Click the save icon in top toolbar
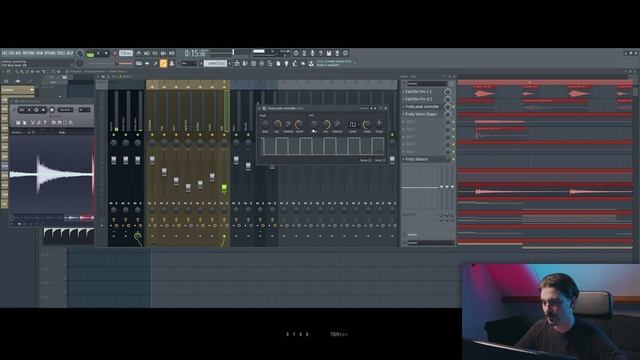The width and height of the screenshot is (640, 360). pyautogui.click(x=329, y=53)
